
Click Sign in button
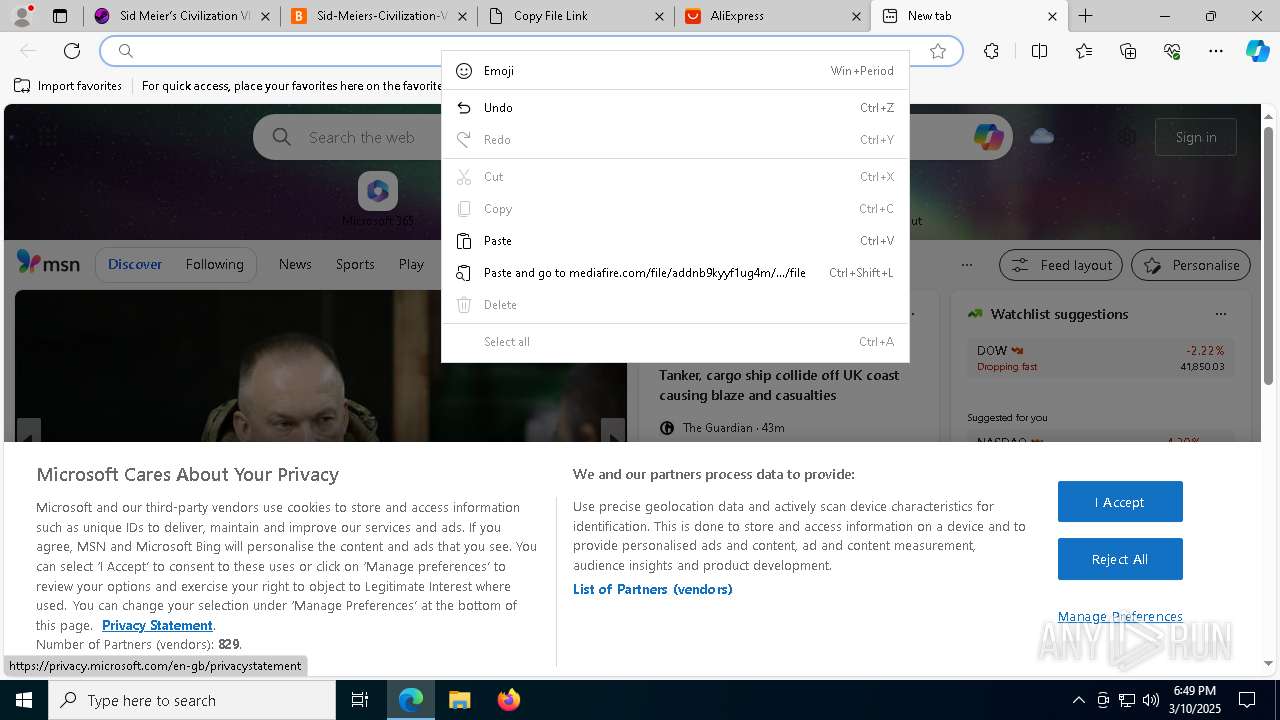(1196, 137)
